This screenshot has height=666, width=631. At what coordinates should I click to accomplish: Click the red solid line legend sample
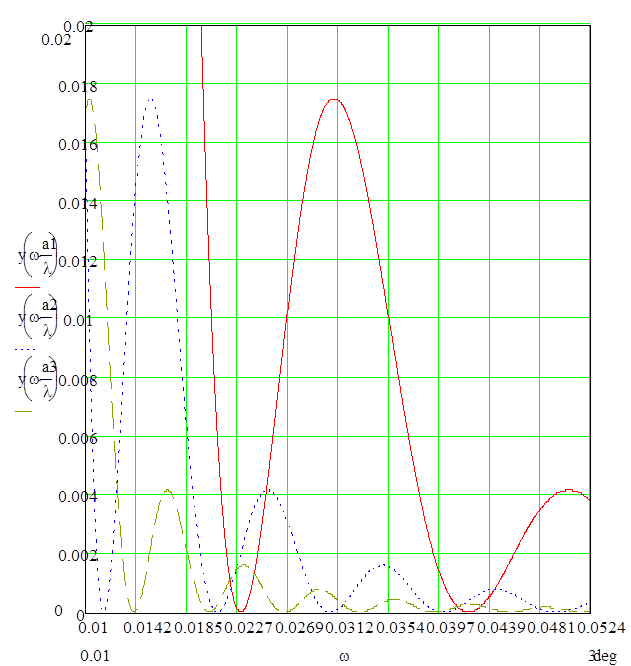[28, 288]
